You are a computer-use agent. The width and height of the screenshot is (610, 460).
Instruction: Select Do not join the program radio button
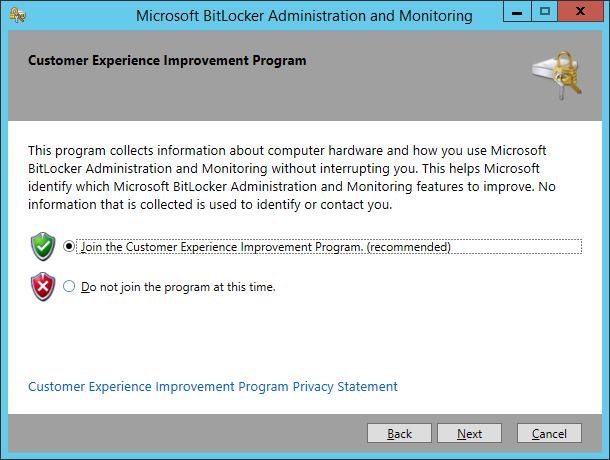69,286
